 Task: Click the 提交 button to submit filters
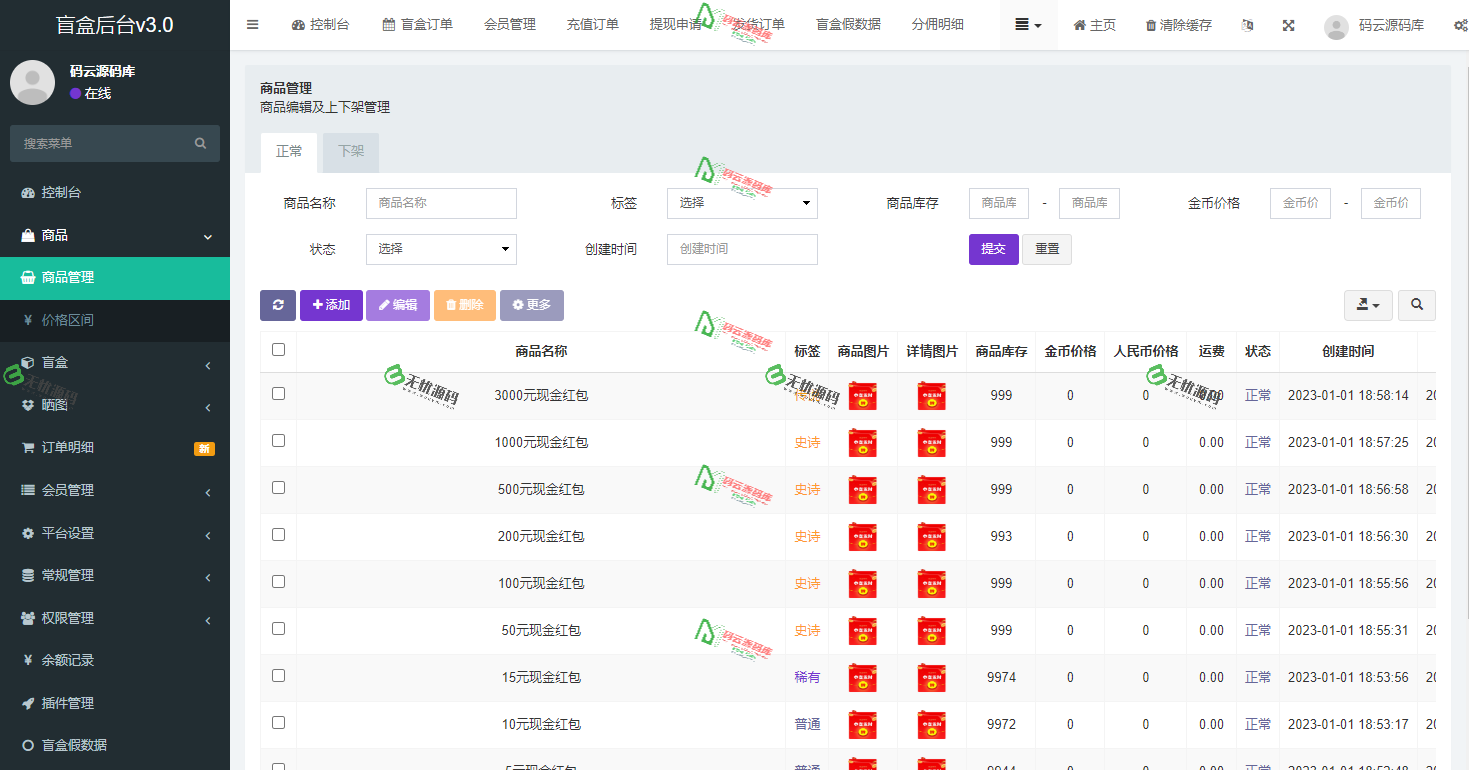pyautogui.click(x=993, y=248)
